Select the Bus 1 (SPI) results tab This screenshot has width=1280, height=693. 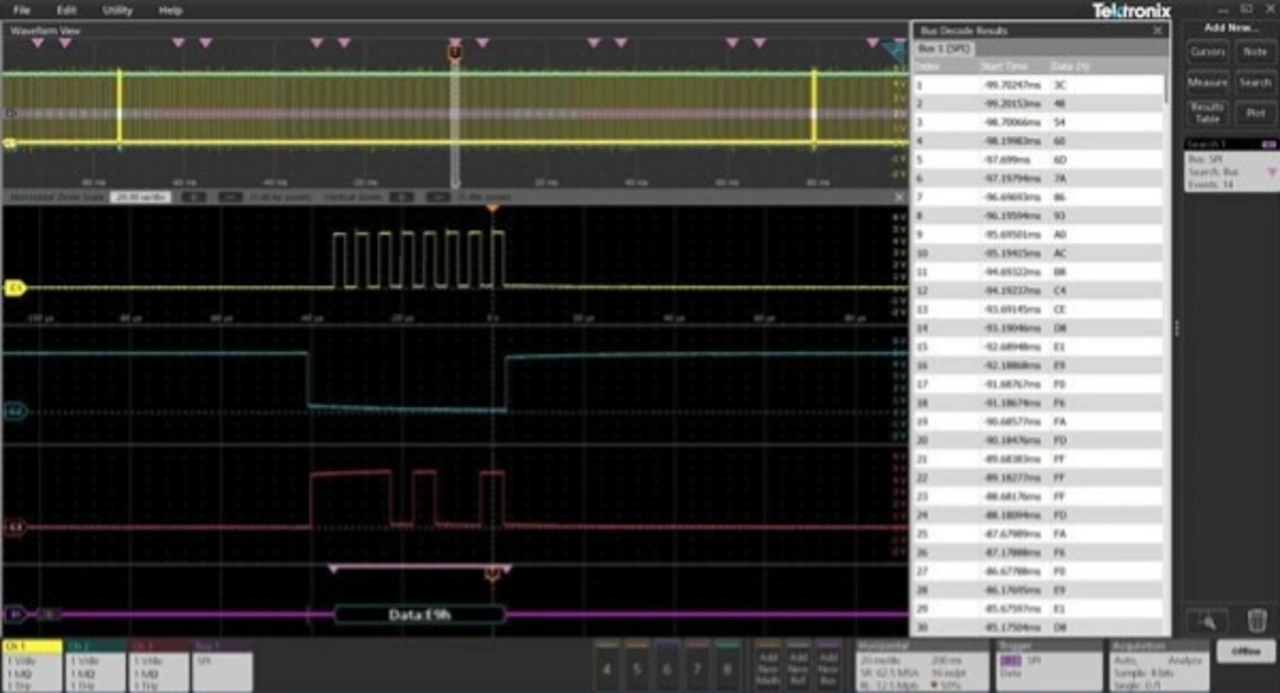(x=945, y=48)
